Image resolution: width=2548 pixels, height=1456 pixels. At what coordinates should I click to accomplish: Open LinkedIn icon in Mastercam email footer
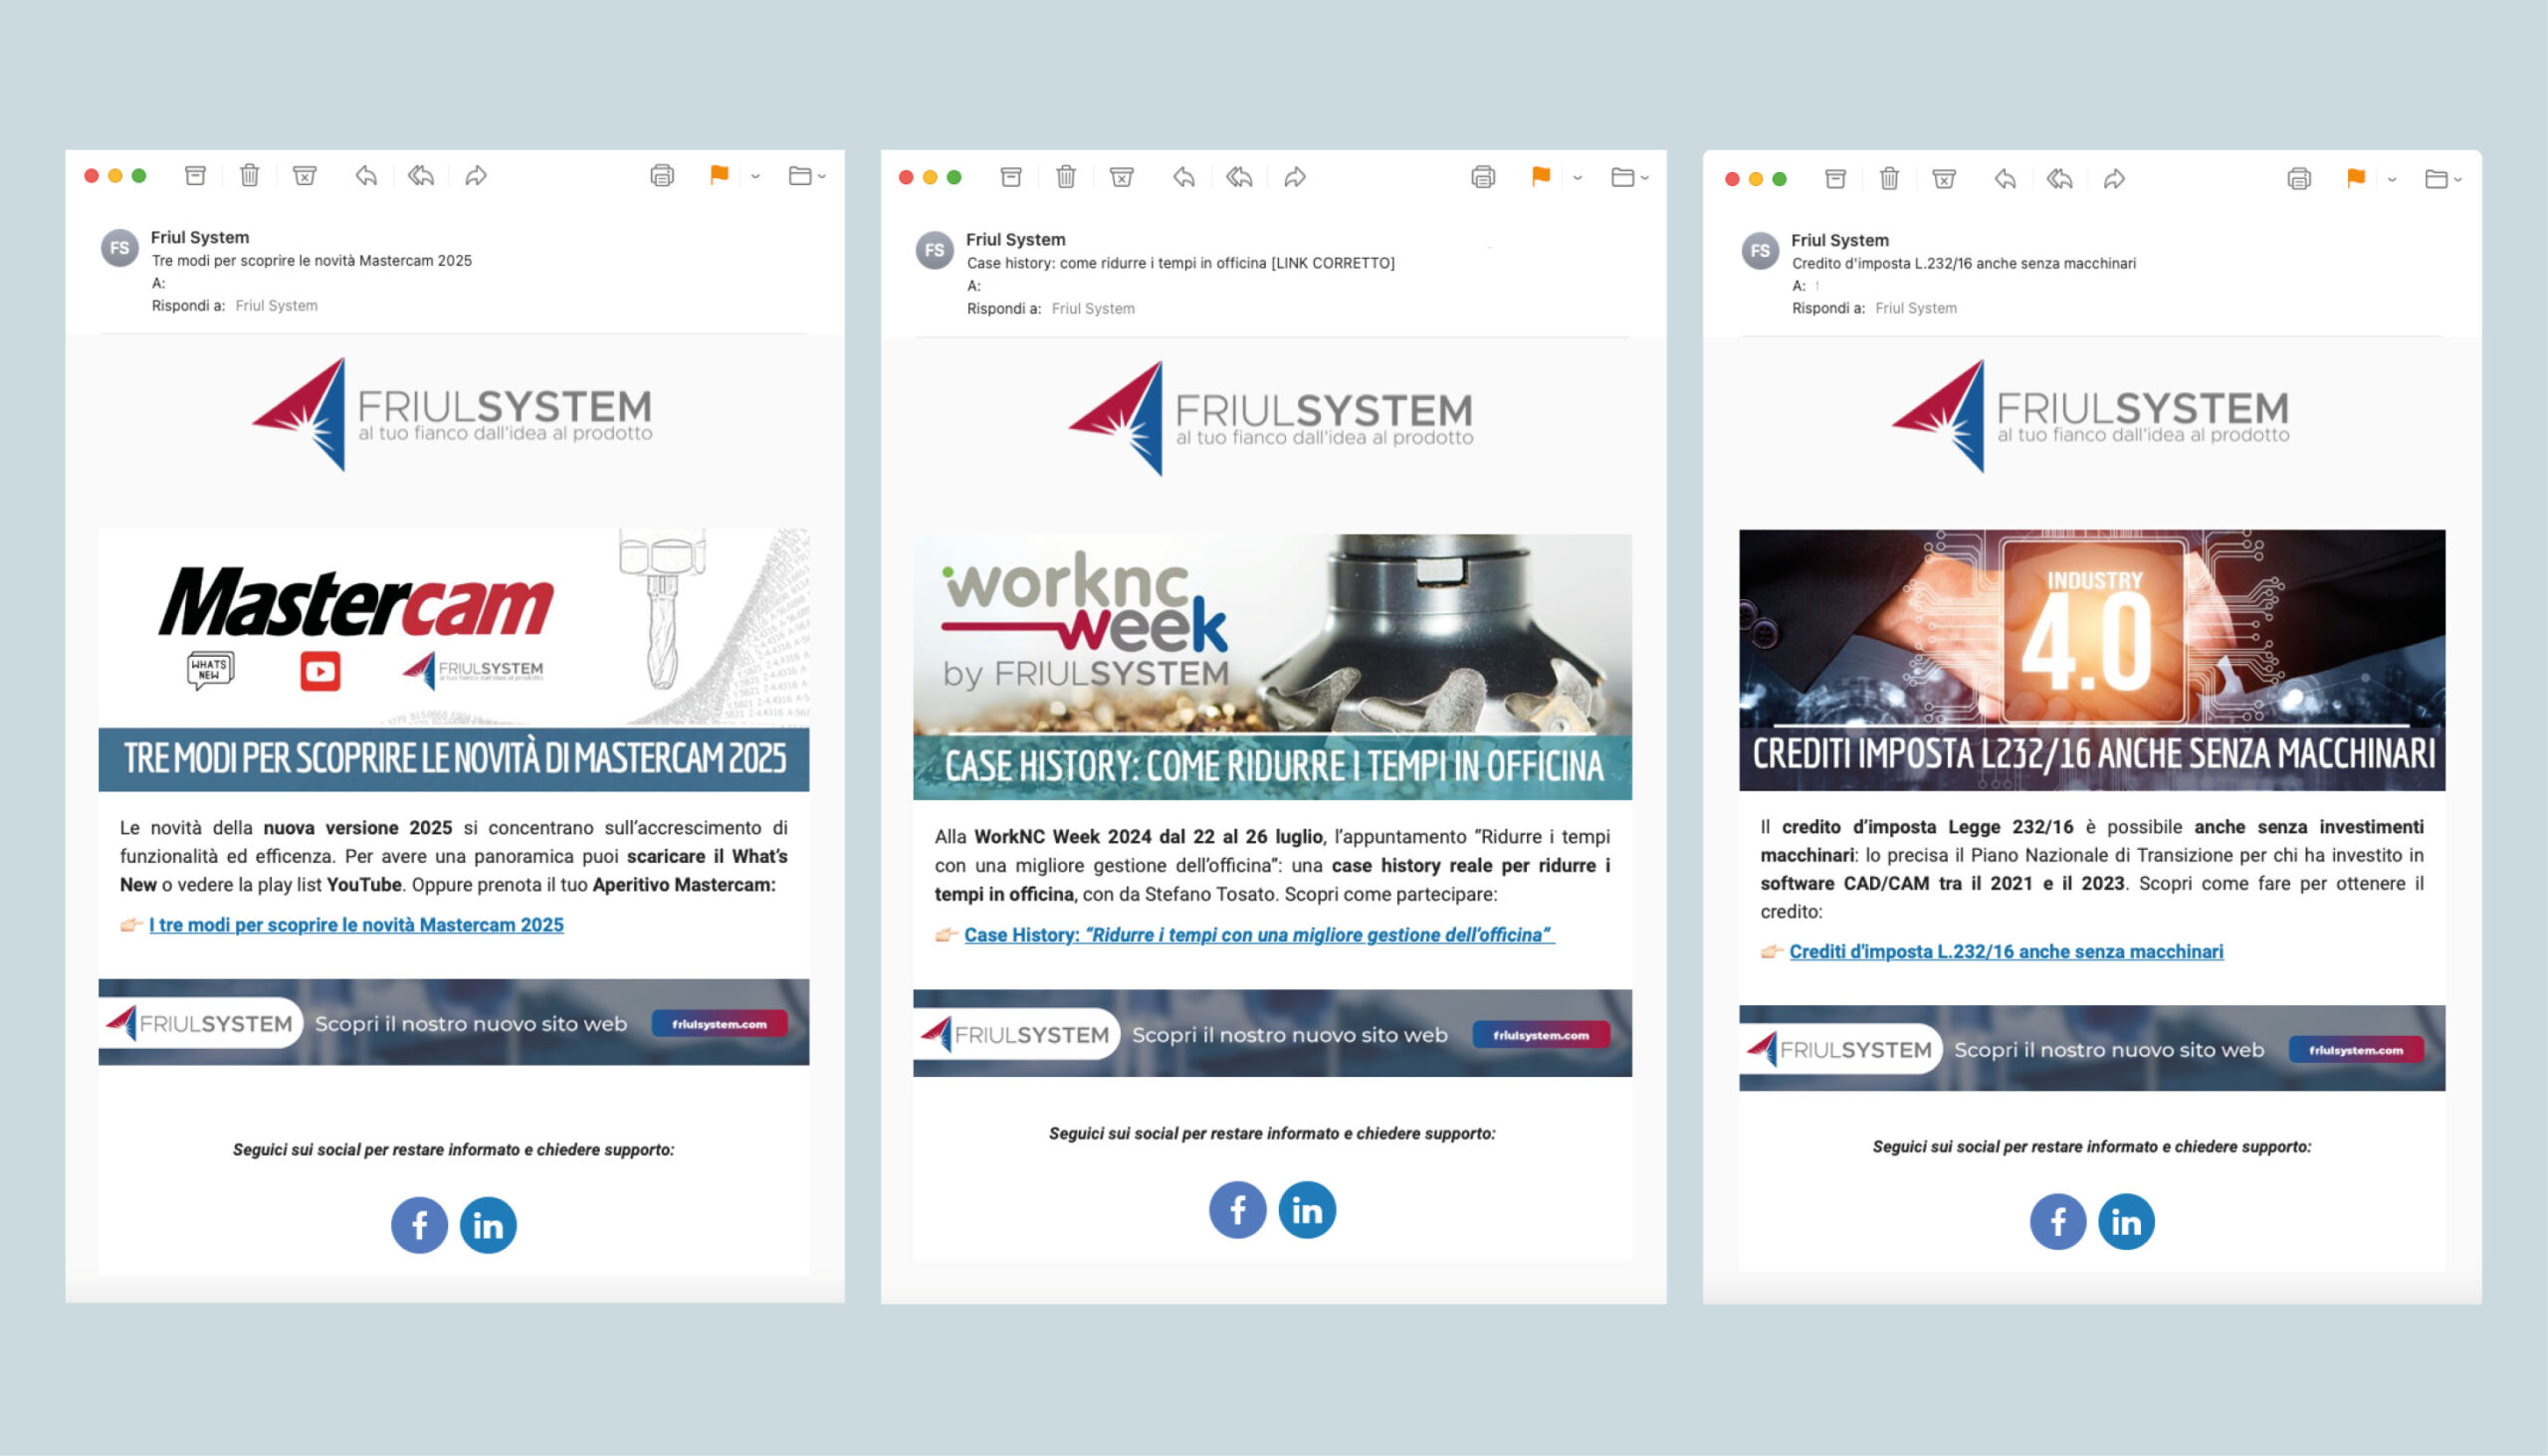point(488,1225)
